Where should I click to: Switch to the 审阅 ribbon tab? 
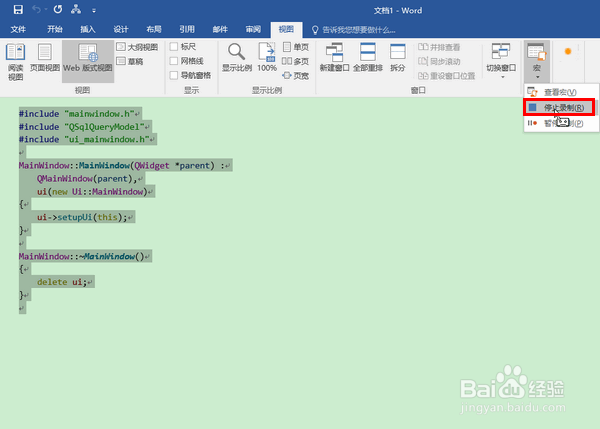[x=253, y=29]
